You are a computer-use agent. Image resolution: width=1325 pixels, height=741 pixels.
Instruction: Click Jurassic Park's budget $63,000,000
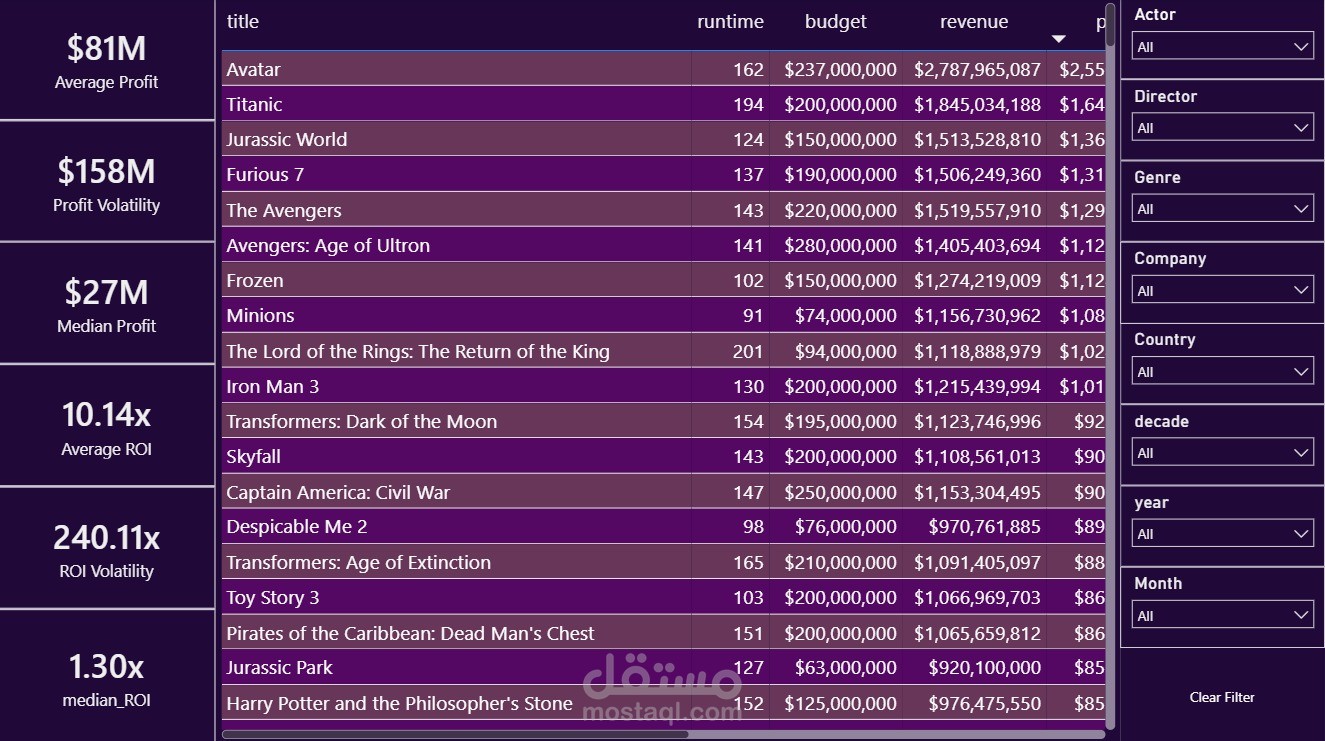click(x=846, y=667)
